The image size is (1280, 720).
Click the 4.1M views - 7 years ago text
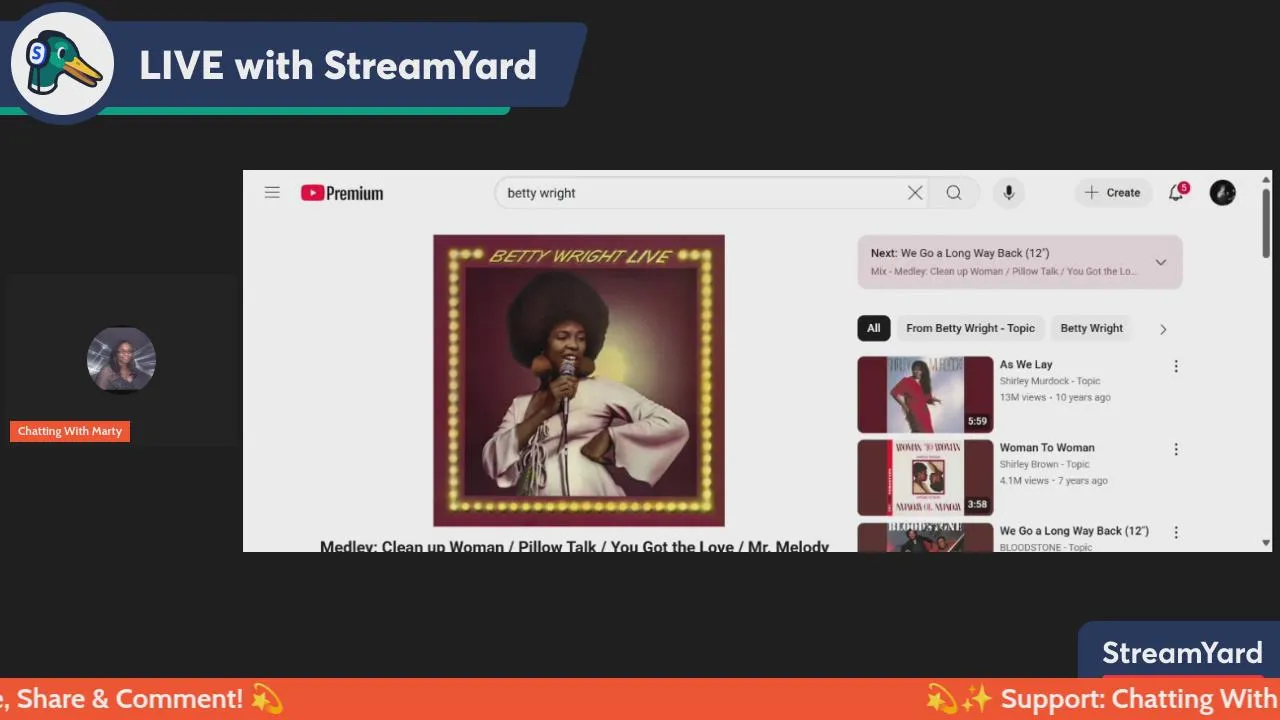[1054, 480]
